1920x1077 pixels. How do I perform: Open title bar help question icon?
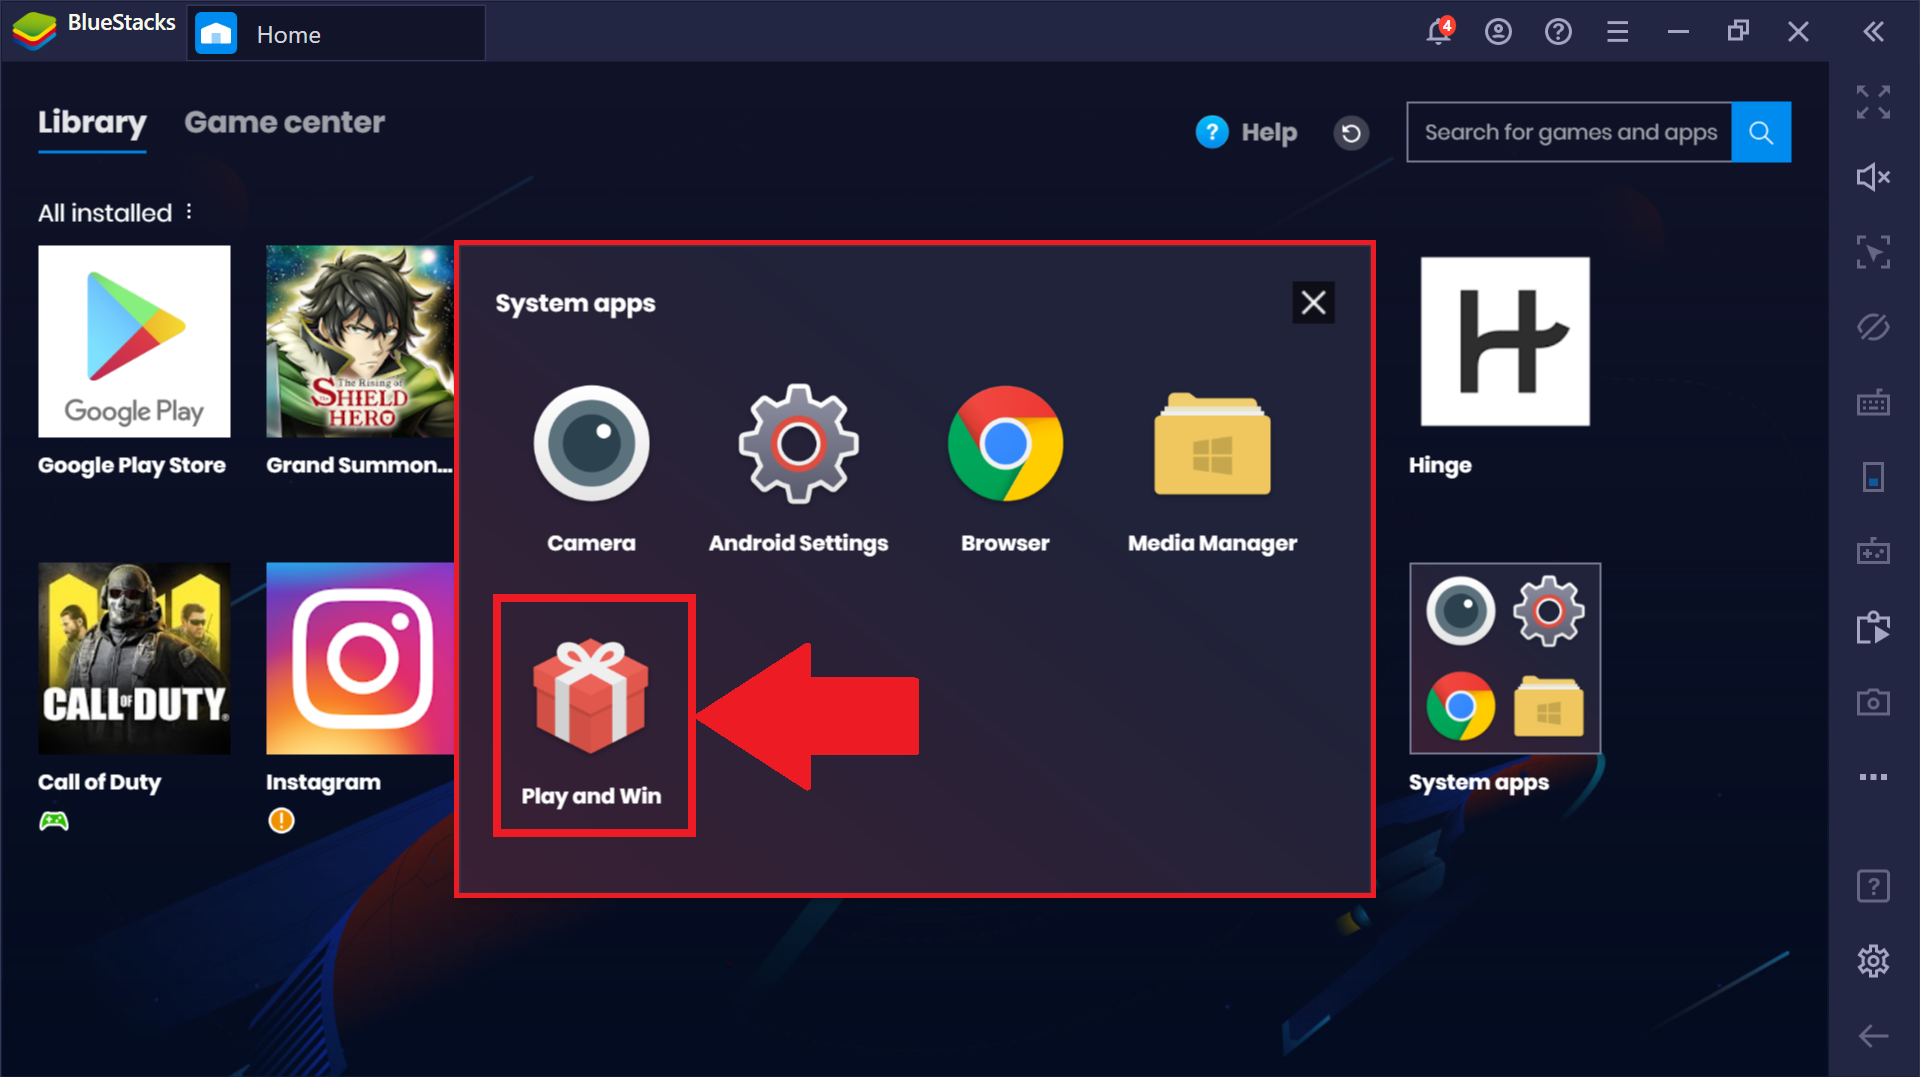1558,32
